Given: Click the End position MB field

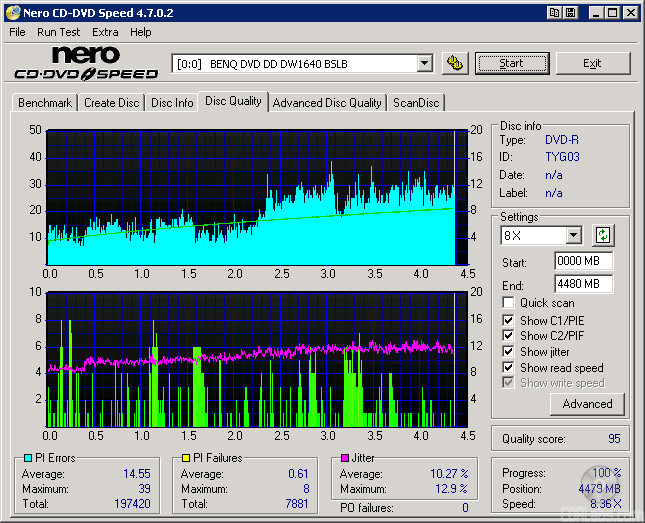Looking at the screenshot, I should coord(583,285).
